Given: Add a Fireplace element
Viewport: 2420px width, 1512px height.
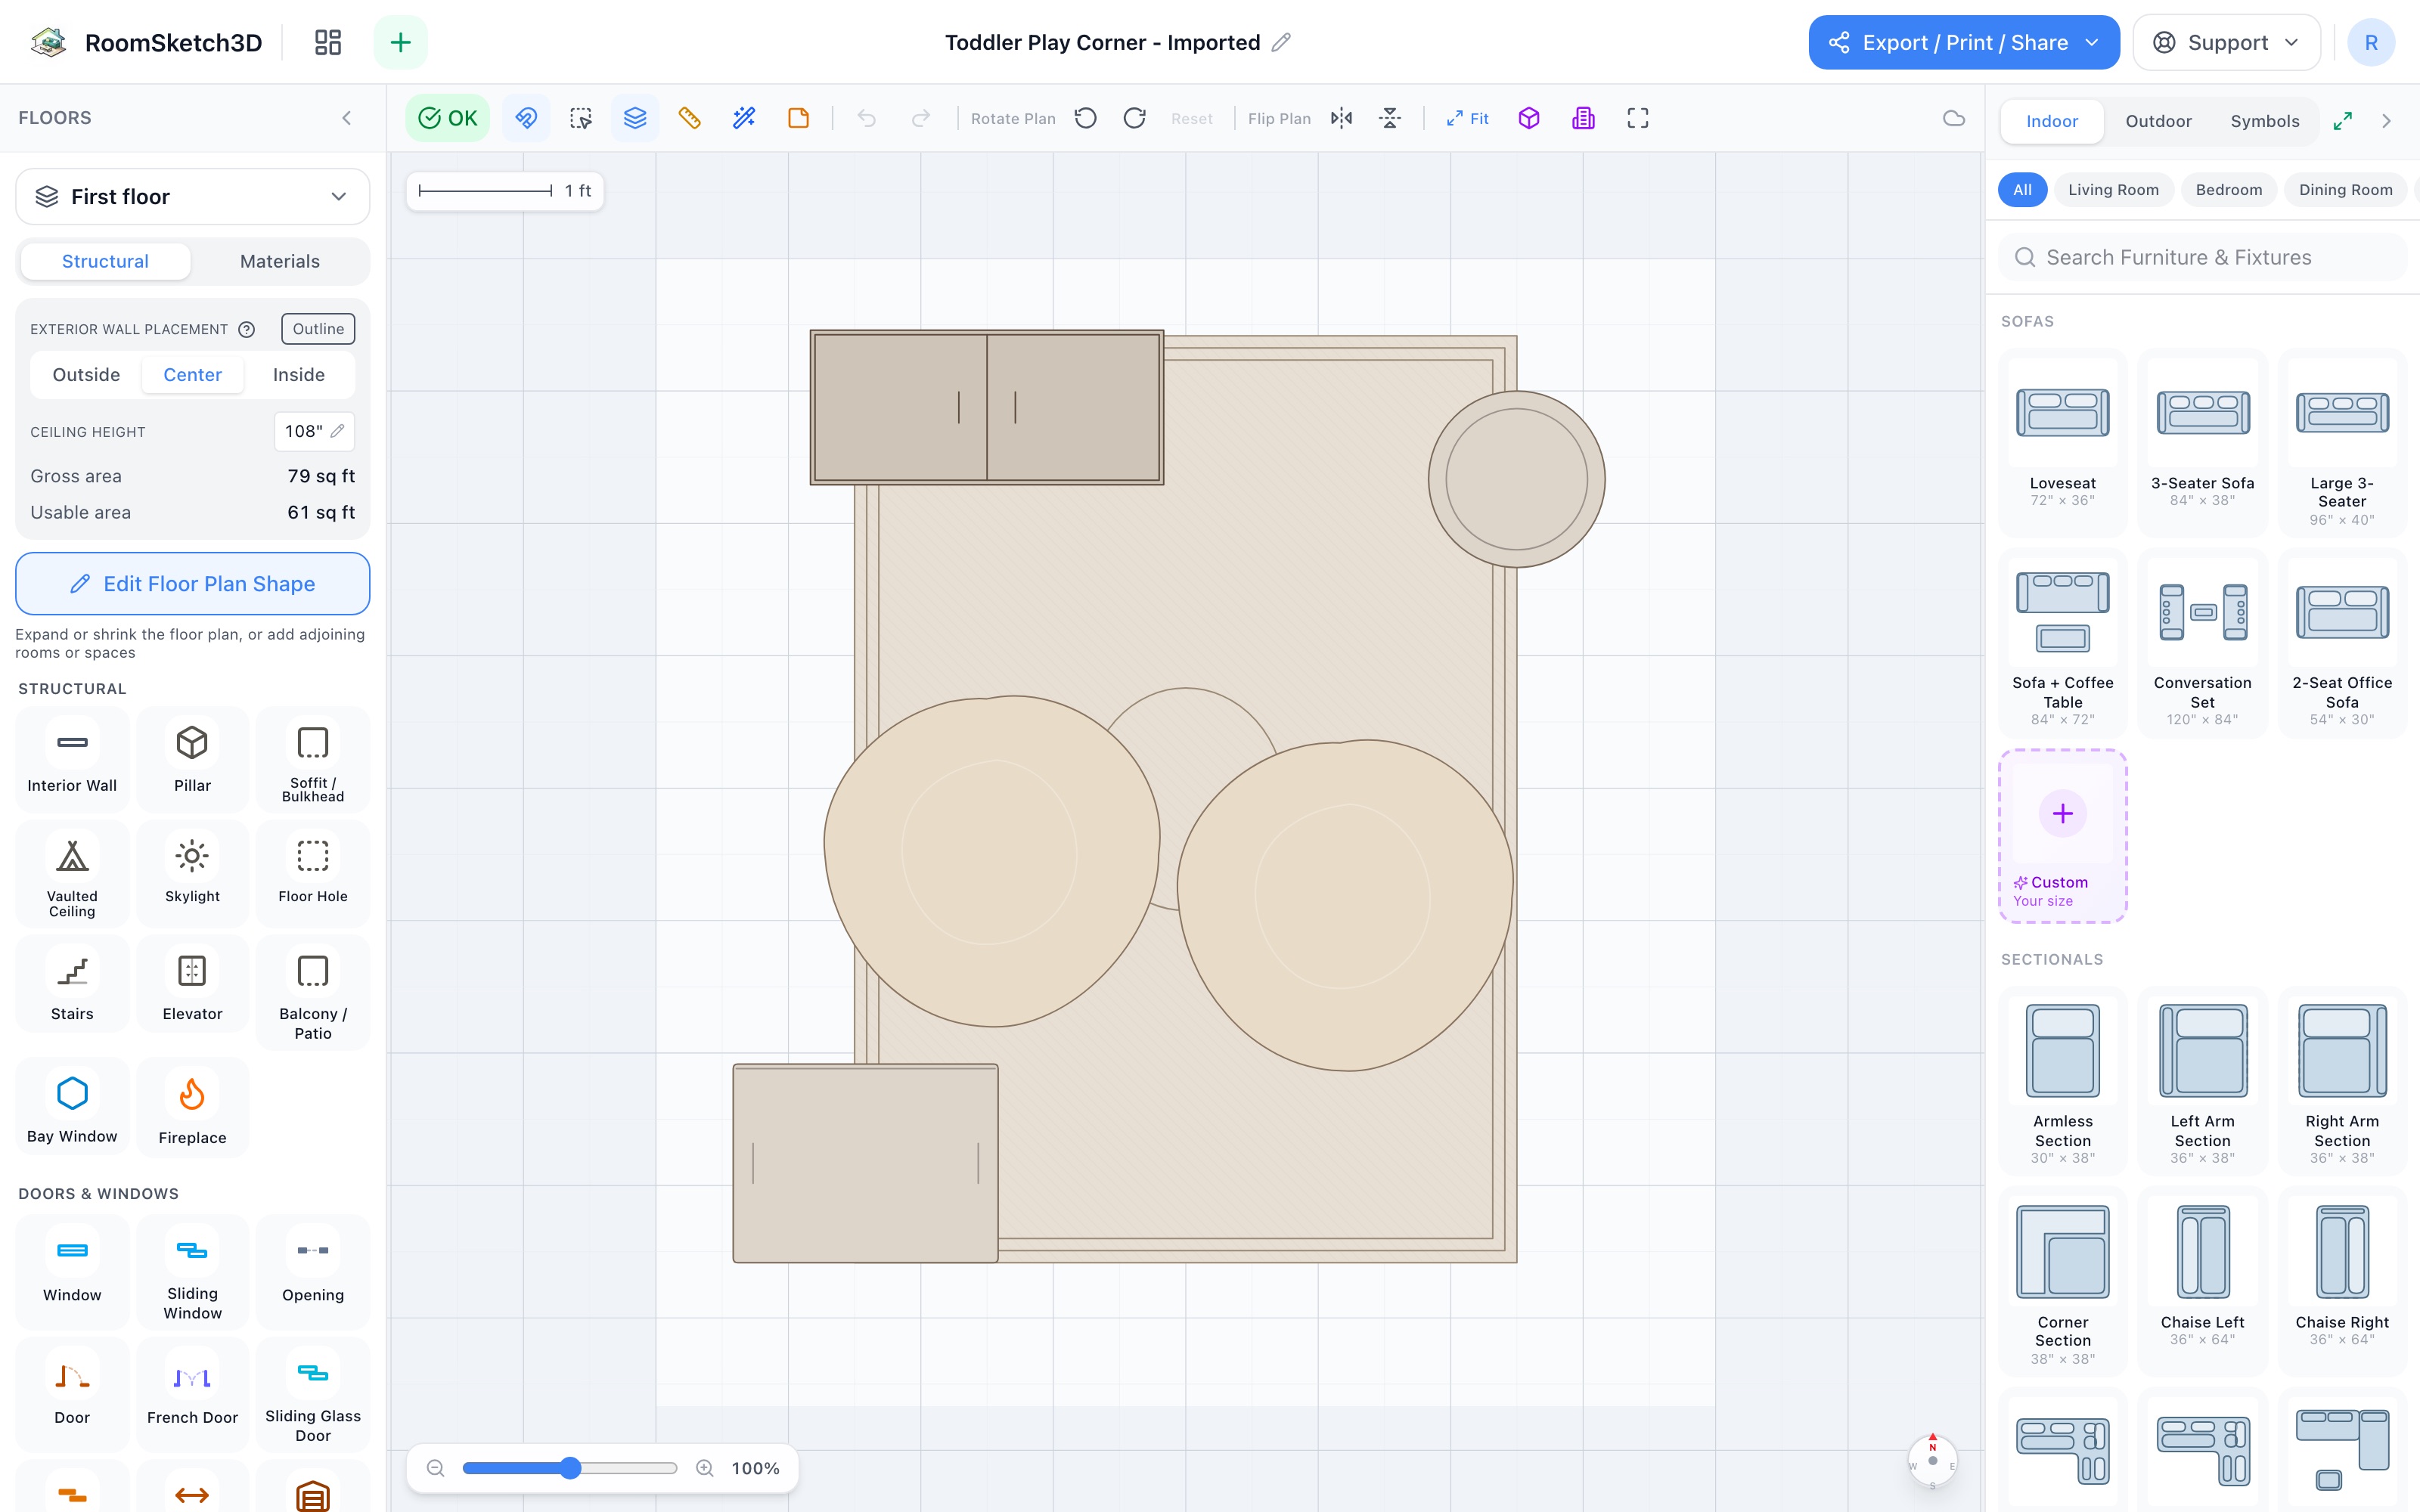Looking at the screenshot, I should point(192,1108).
